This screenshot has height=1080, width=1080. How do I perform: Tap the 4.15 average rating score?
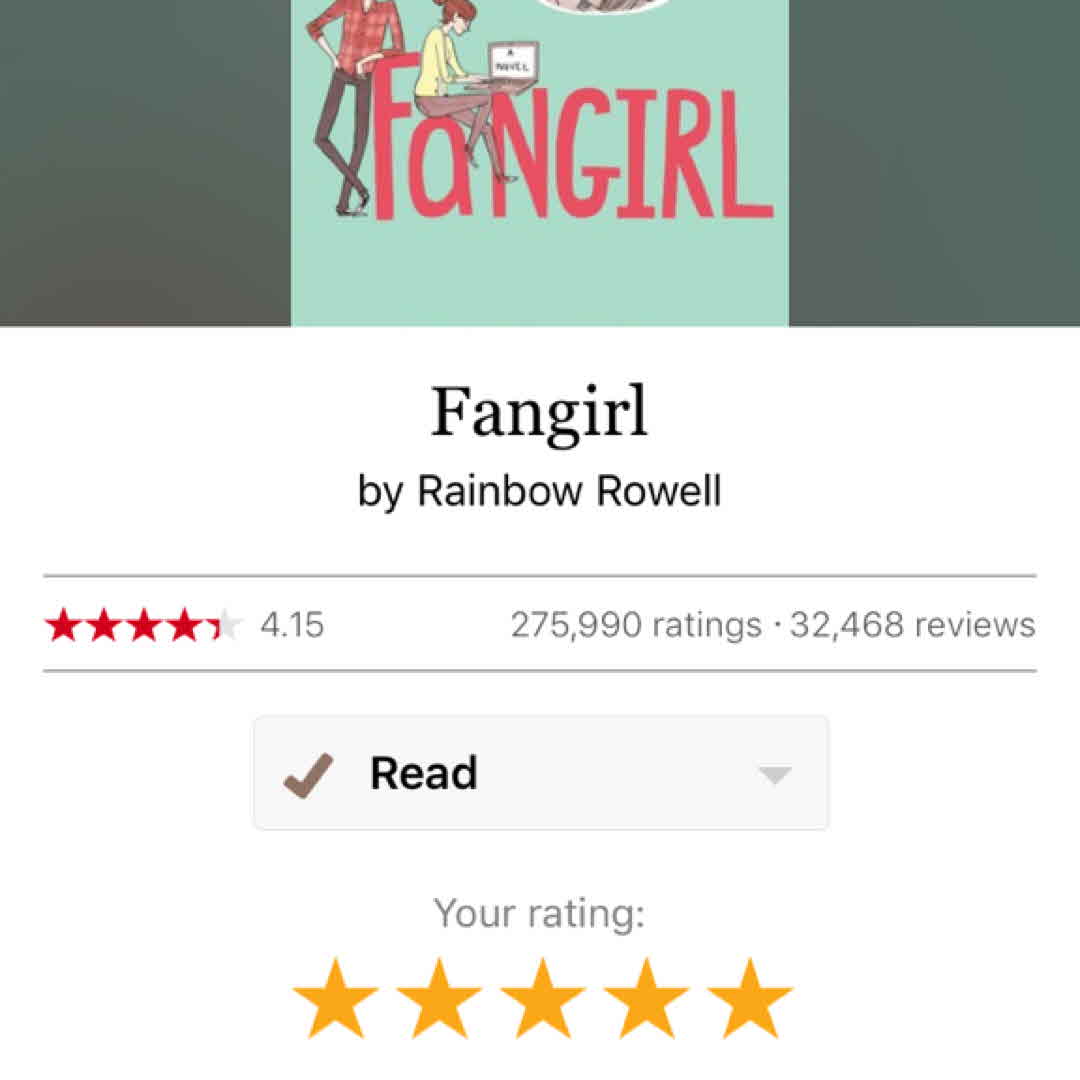click(x=292, y=625)
